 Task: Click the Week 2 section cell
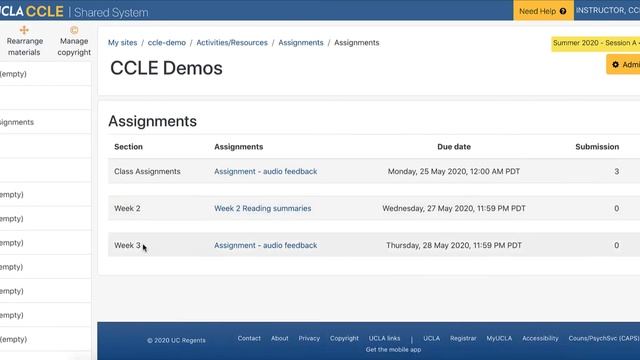point(127,208)
